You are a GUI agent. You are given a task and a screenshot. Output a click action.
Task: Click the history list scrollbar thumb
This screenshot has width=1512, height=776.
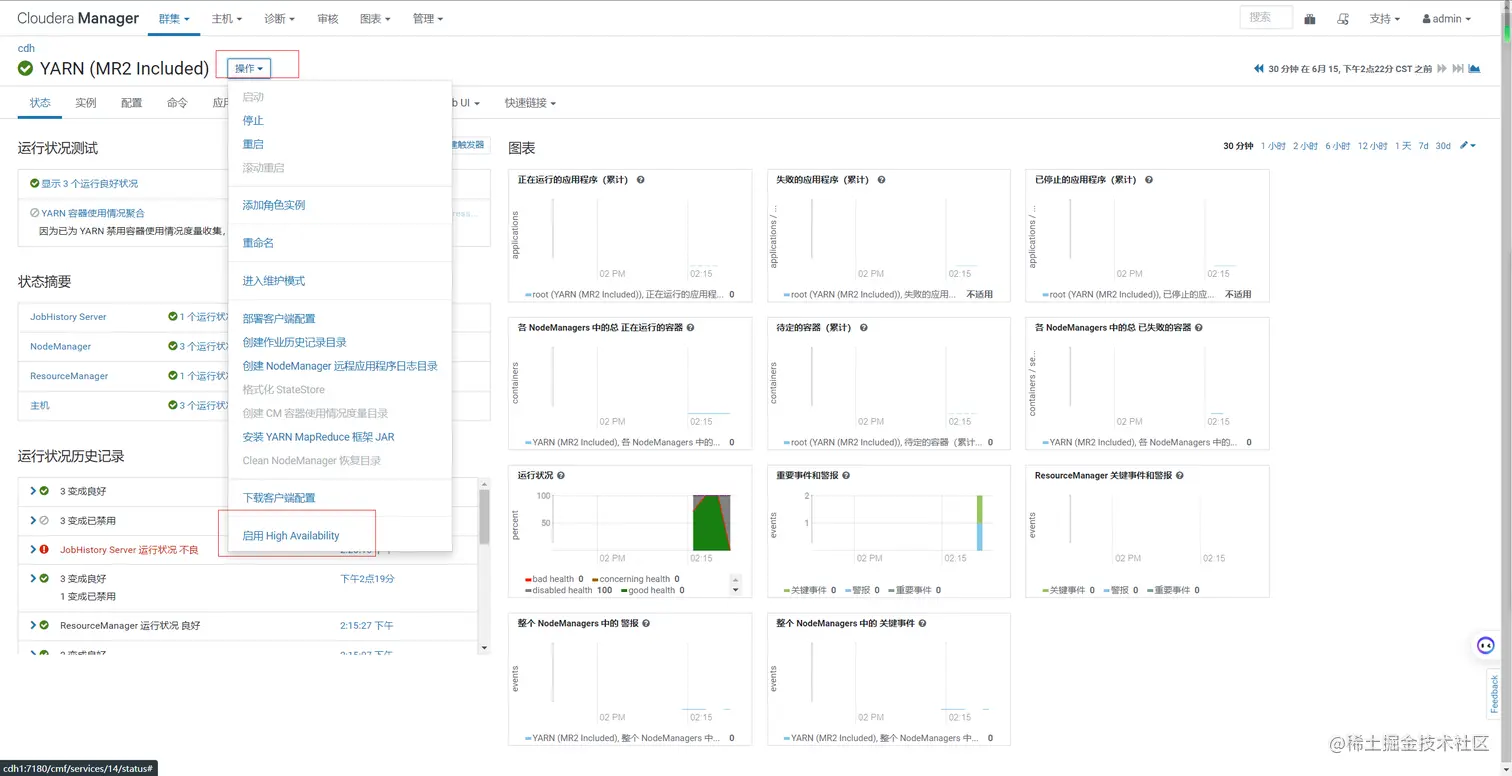[484, 516]
